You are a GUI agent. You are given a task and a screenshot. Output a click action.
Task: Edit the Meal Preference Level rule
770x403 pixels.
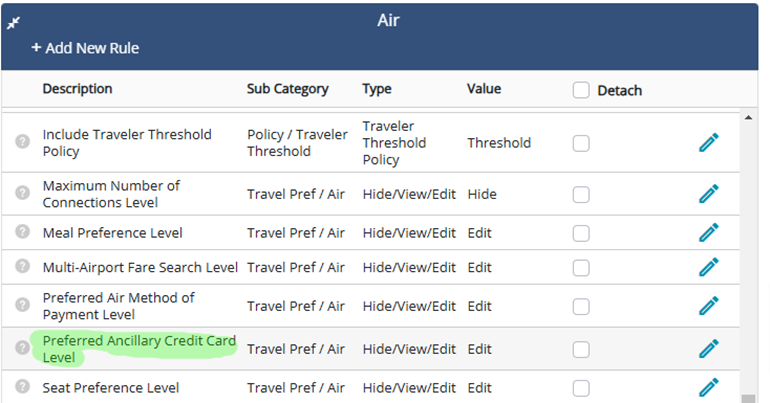tap(709, 233)
